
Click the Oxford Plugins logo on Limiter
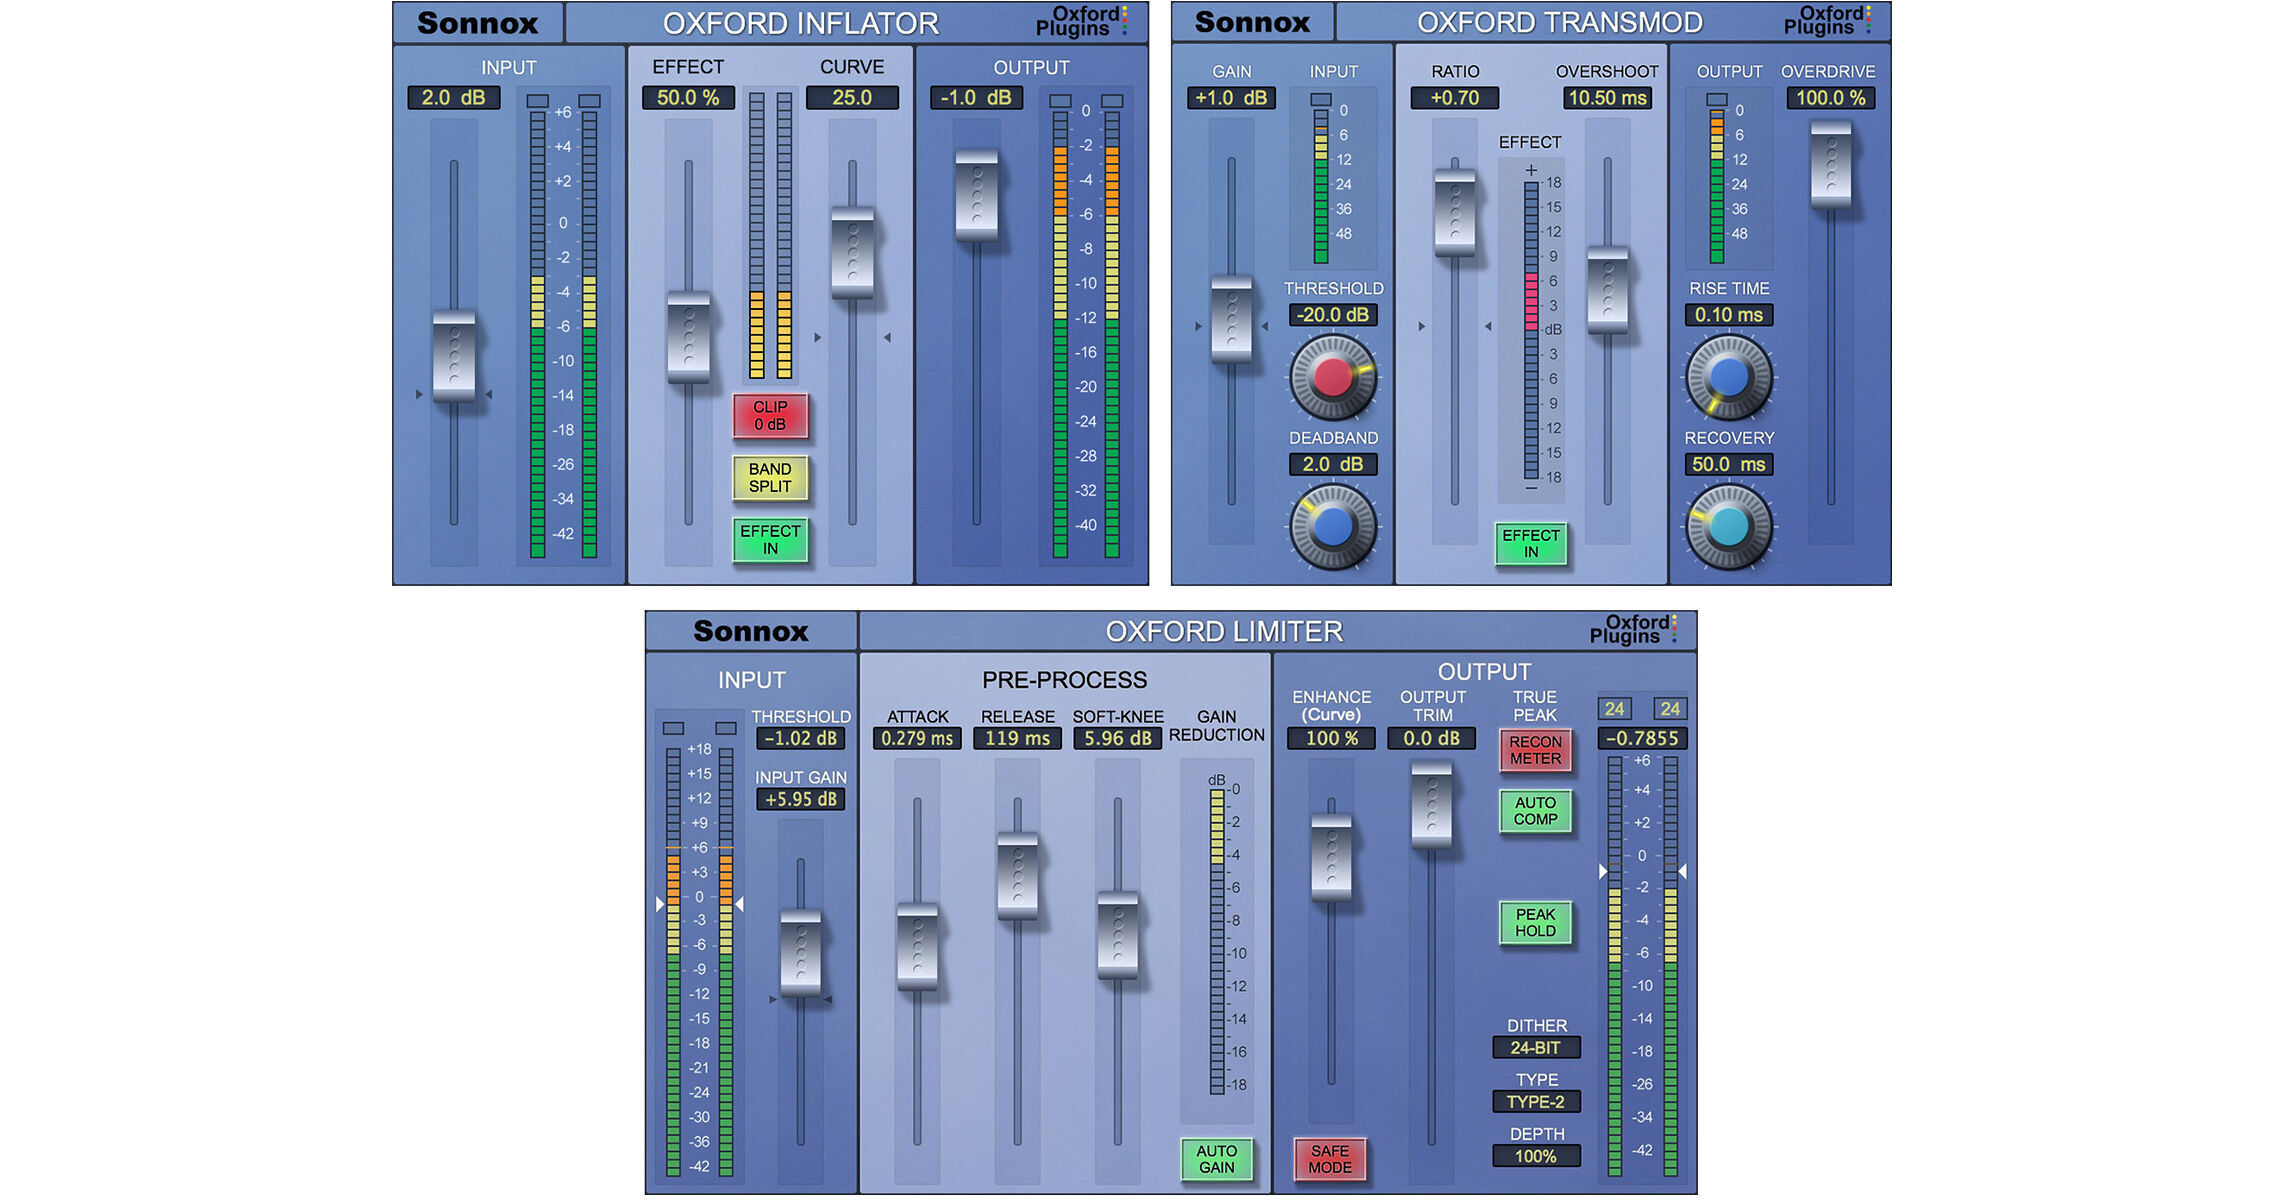pos(1634,629)
